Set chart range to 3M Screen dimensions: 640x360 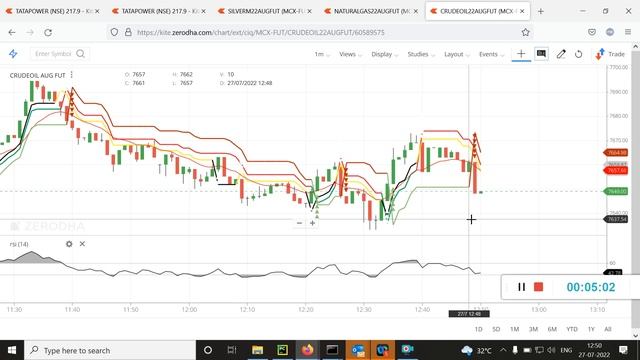[533, 329]
